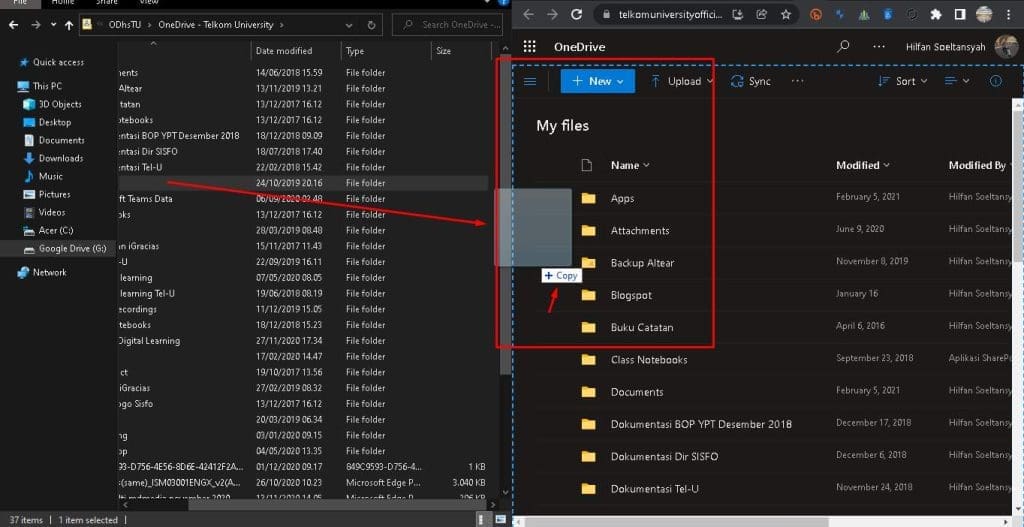Open Hilfan Soeltansyah account avatar
The image size is (1024, 527).
click(x=1006, y=46)
